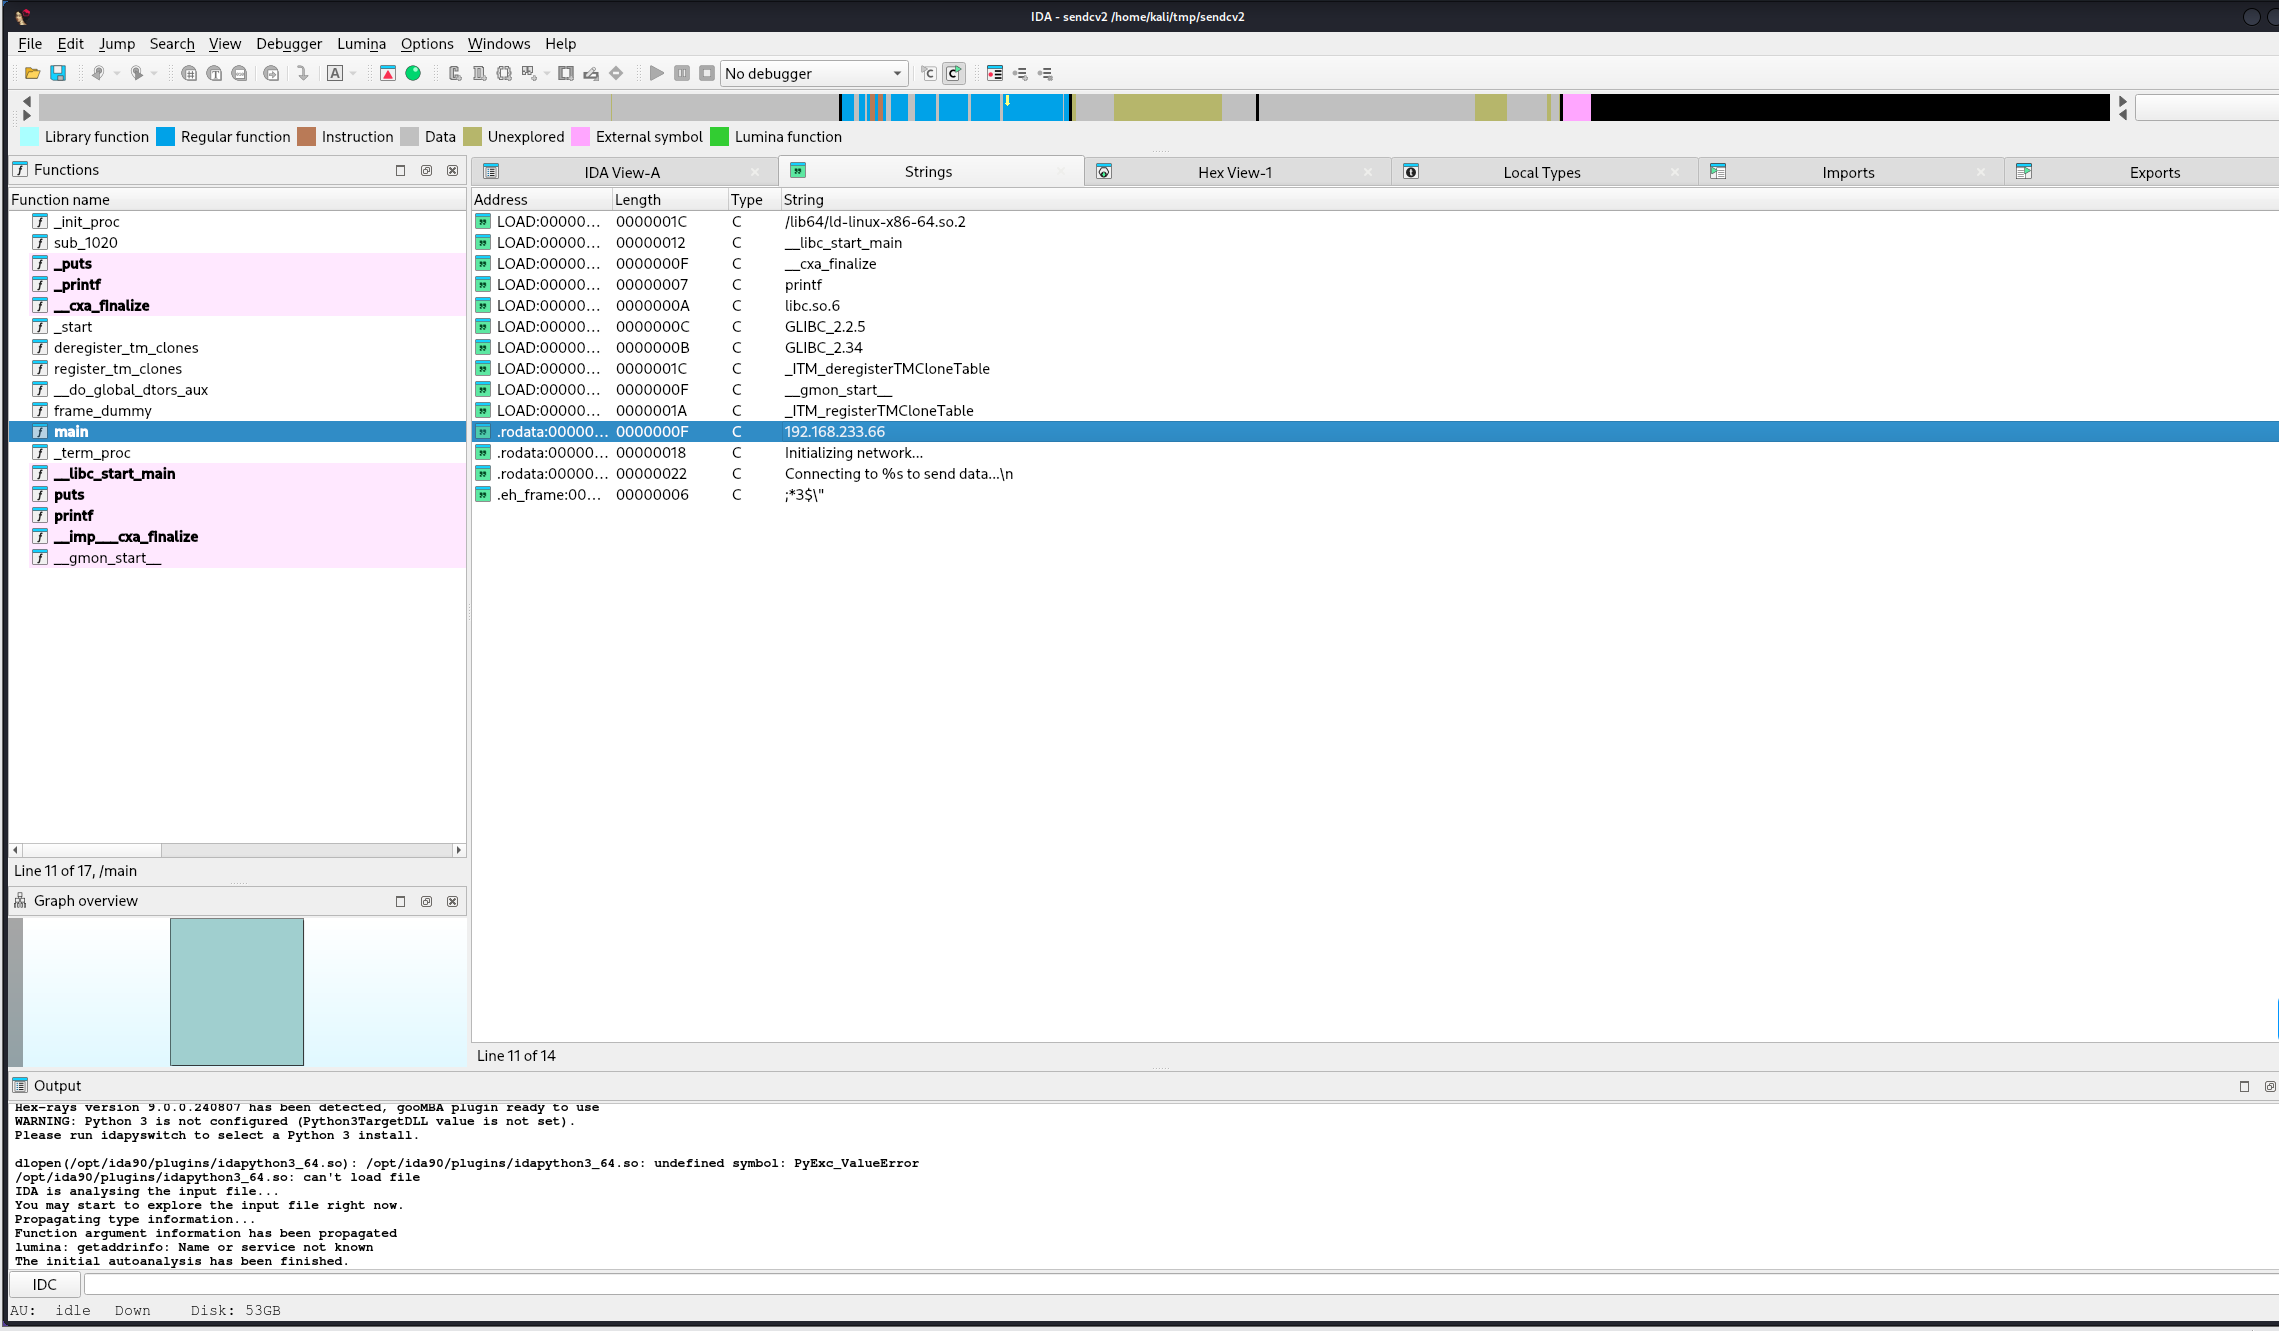The width and height of the screenshot is (2279, 1331).
Task: Click the breakpoint list icon in toolbar
Action: click(x=994, y=73)
